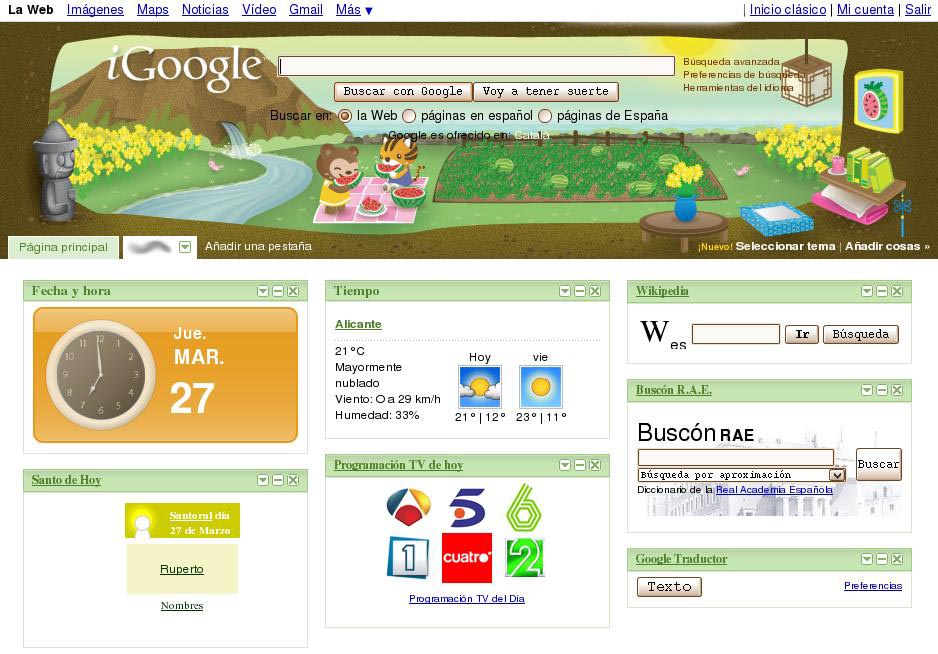Image resolution: width=938 pixels, height=654 pixels.
Task: Open the Fecha y hora gadget menu
Action: click(263, 291)
